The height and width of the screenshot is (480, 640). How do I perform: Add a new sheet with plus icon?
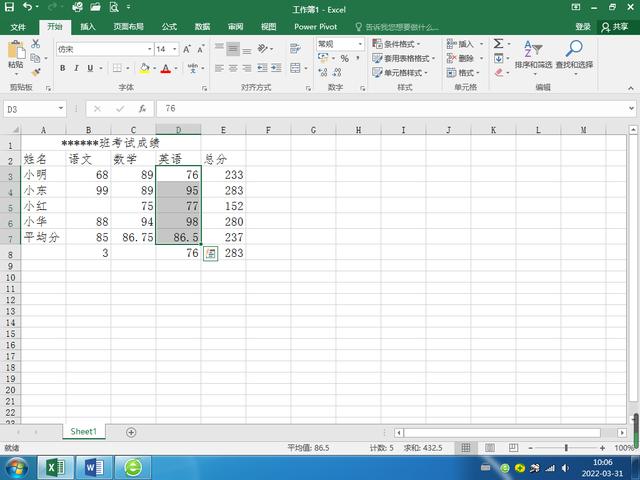[x=131, y=432]
